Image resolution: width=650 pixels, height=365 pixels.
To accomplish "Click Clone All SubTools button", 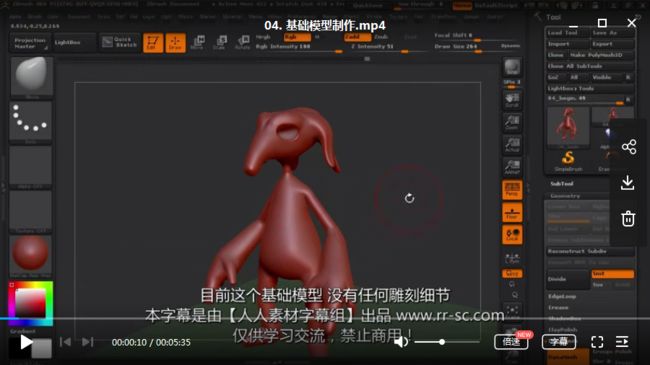I will pos(589,66).
